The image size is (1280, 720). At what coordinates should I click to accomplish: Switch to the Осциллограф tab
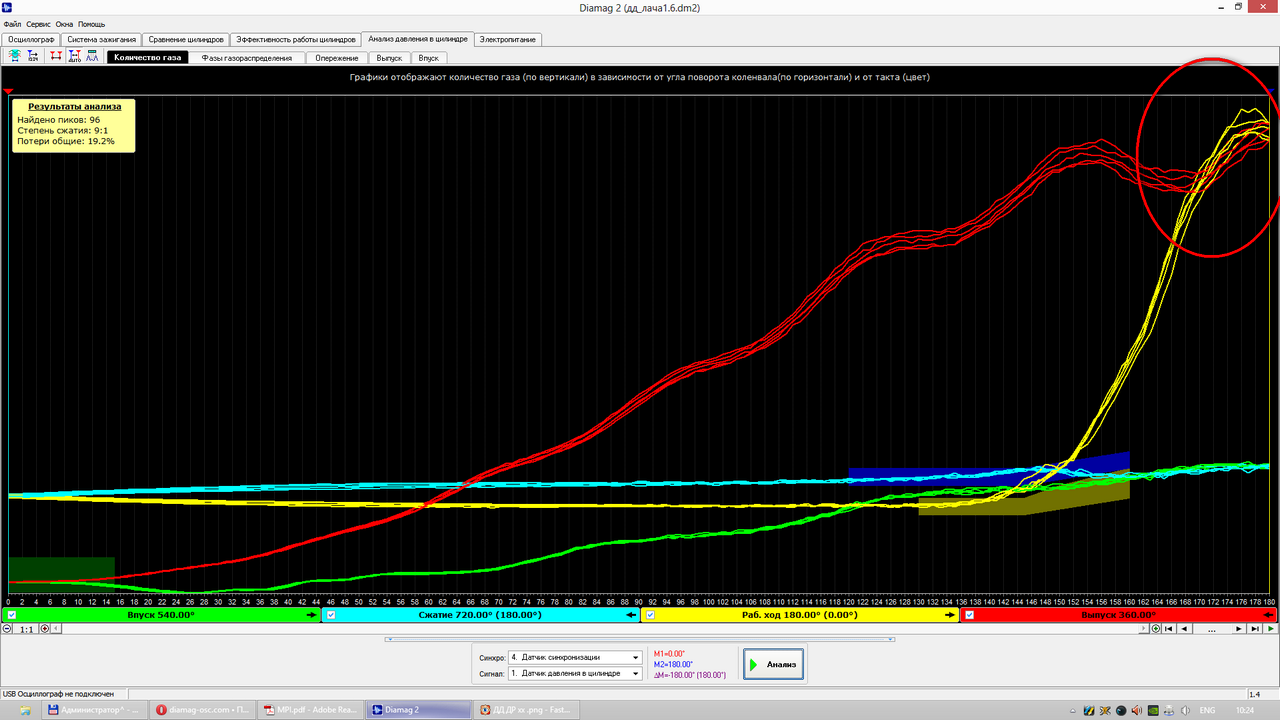[30, 39]
